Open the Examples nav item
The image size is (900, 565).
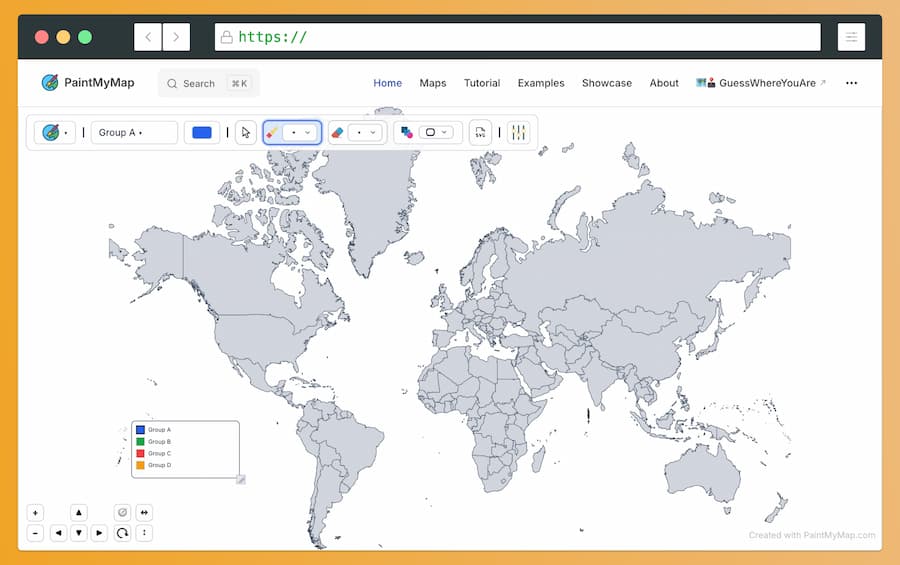pyautogui.click(x=541, y=83)
